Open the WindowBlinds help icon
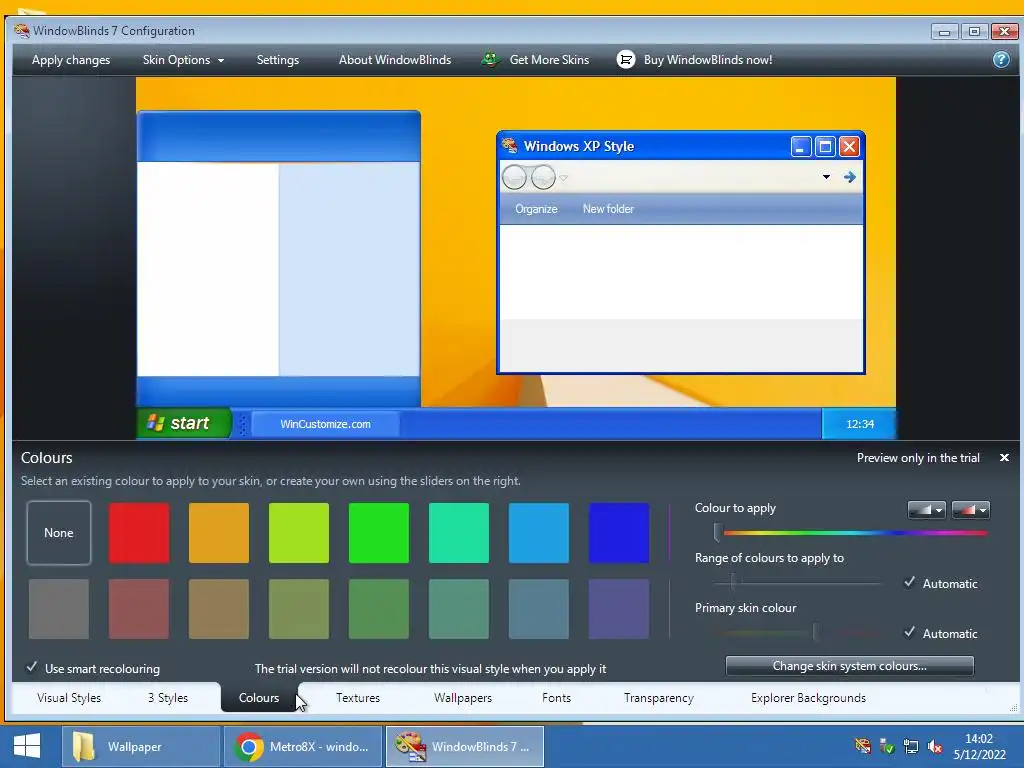Image resolution: width=1024 pixels, height=768 pixels. pos(1000,60)
